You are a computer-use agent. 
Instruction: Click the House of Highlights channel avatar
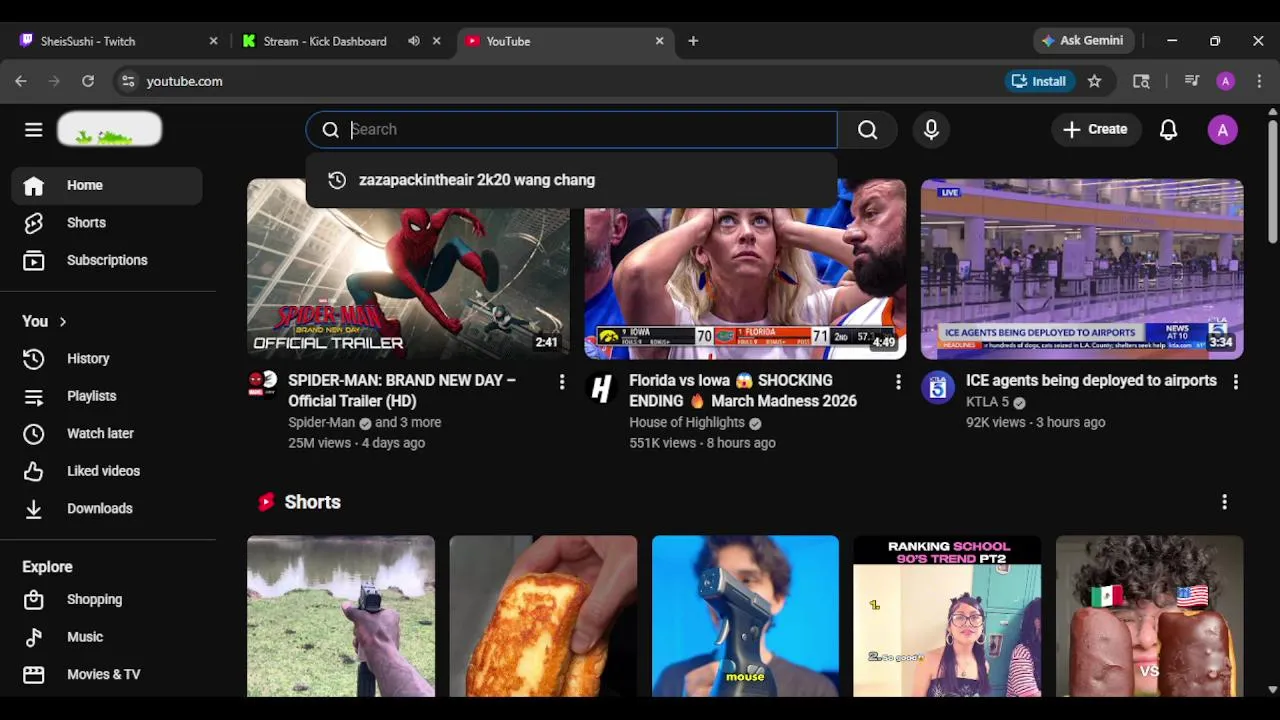pyautogui.click(x=600, y=387)
